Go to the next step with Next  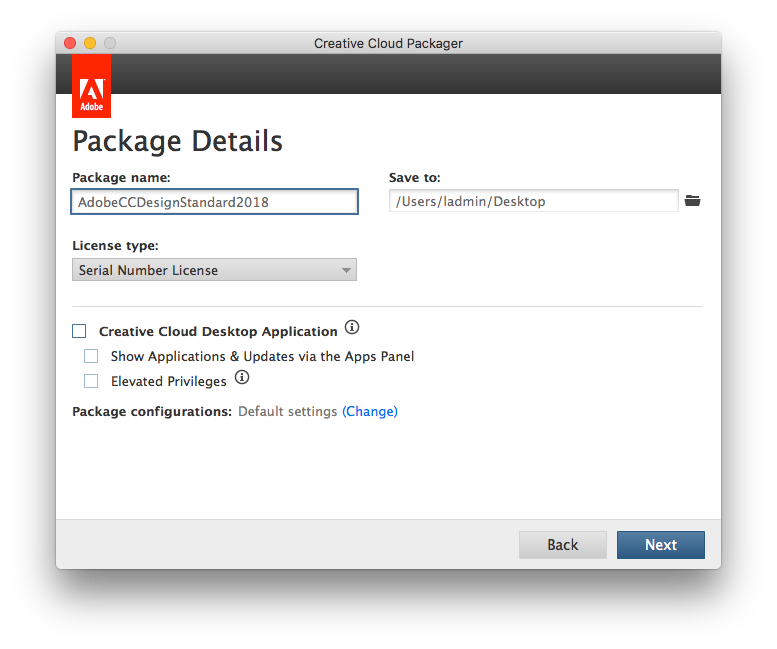pyautogui.click(x=661, y=545)
